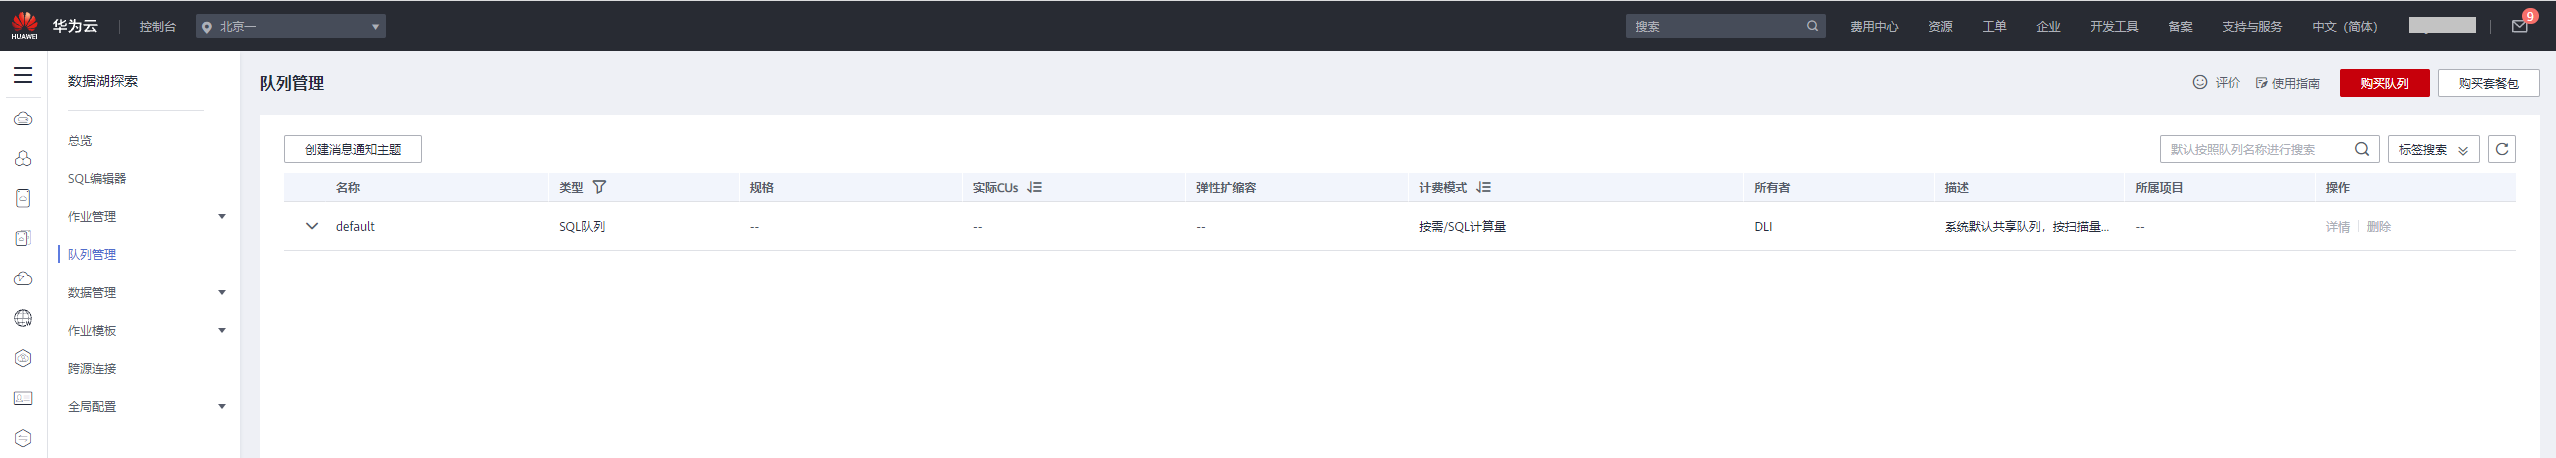Go to 跨源连接 page
The height and width of the screenshot is (458, 2556).
[92, 368]
